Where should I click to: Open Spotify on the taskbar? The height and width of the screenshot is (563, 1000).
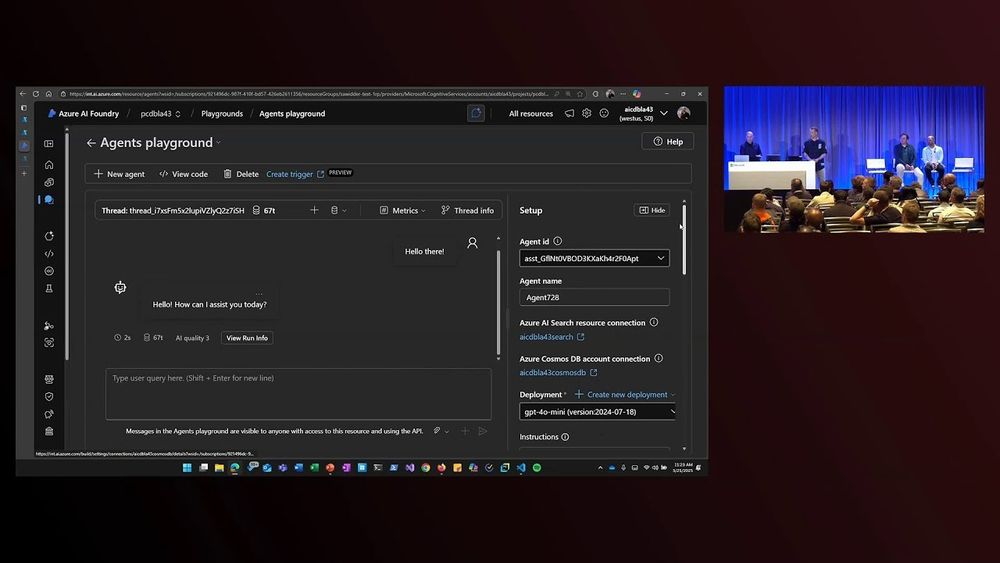tap(537, 467)
